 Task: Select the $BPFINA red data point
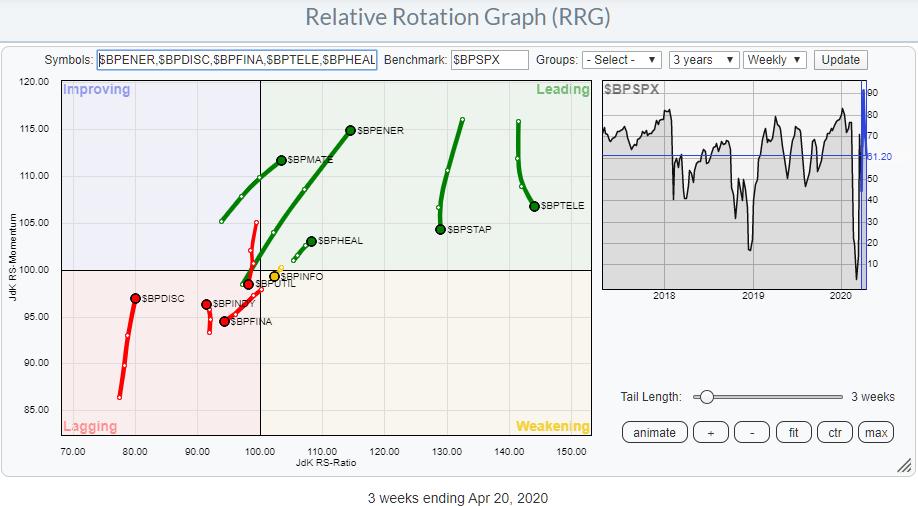point(224,322)
